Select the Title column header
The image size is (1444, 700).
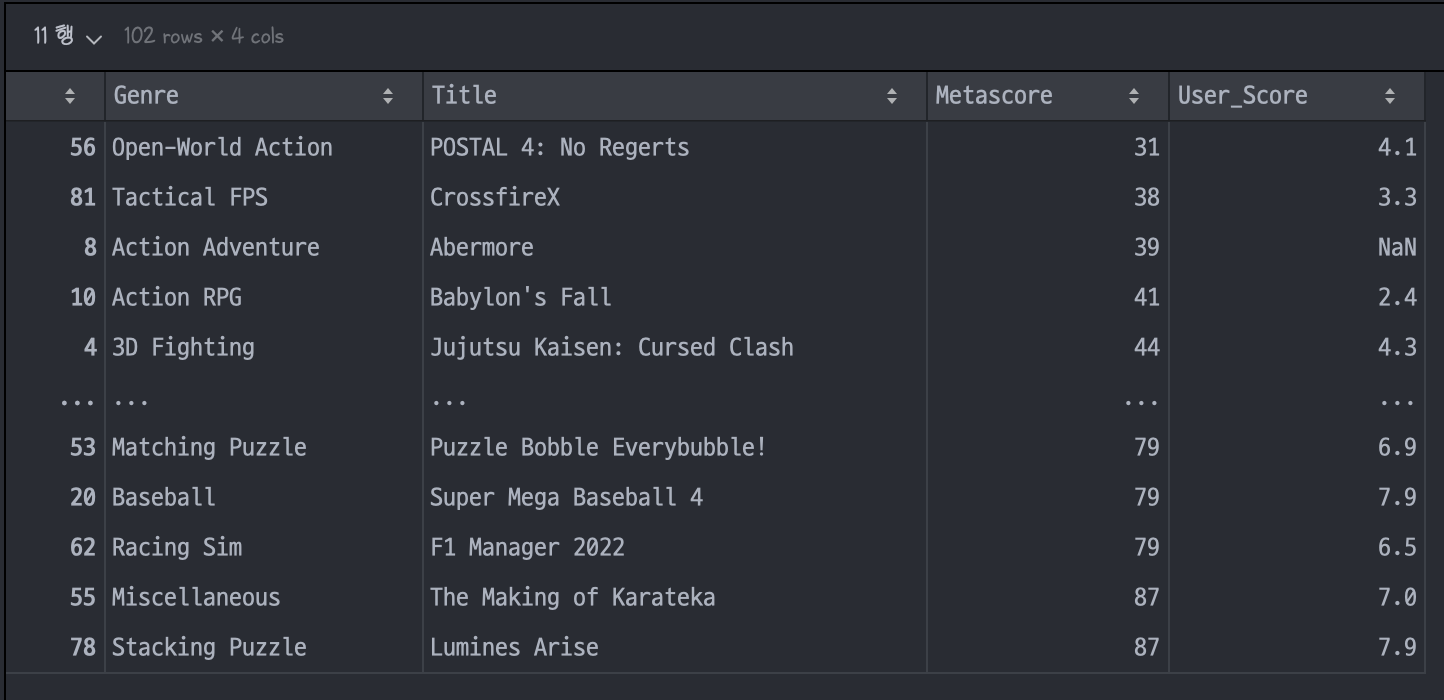pyautogui.click(x=675, y=96)
